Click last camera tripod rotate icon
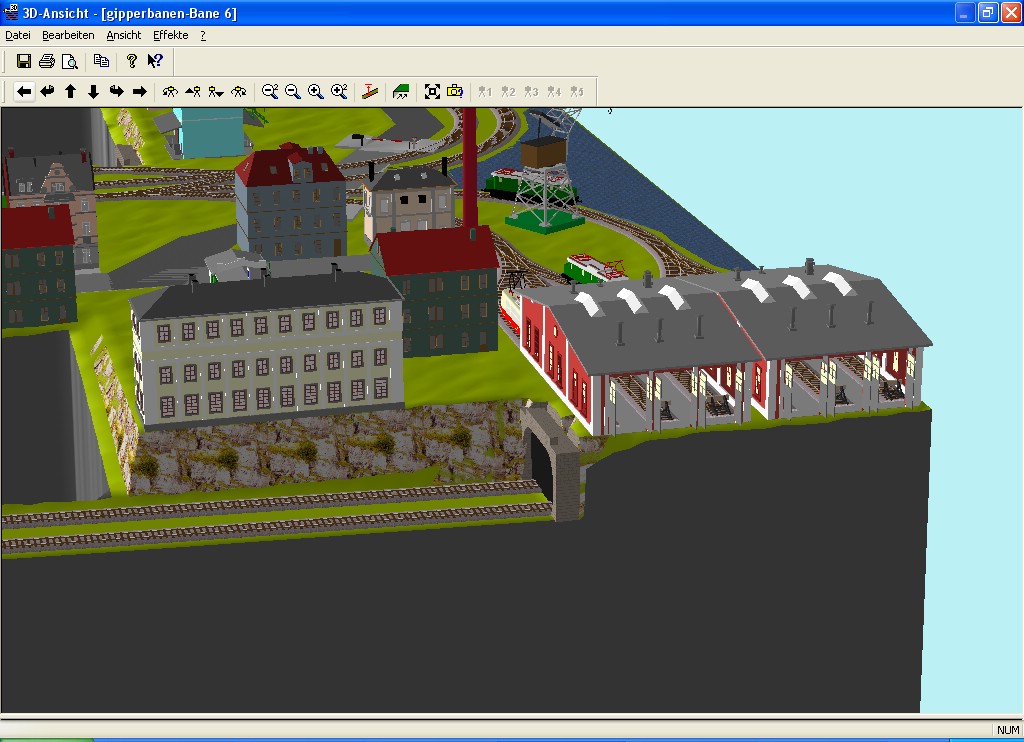The height and width of the screenshot is (742, 1024). [239, 91]
